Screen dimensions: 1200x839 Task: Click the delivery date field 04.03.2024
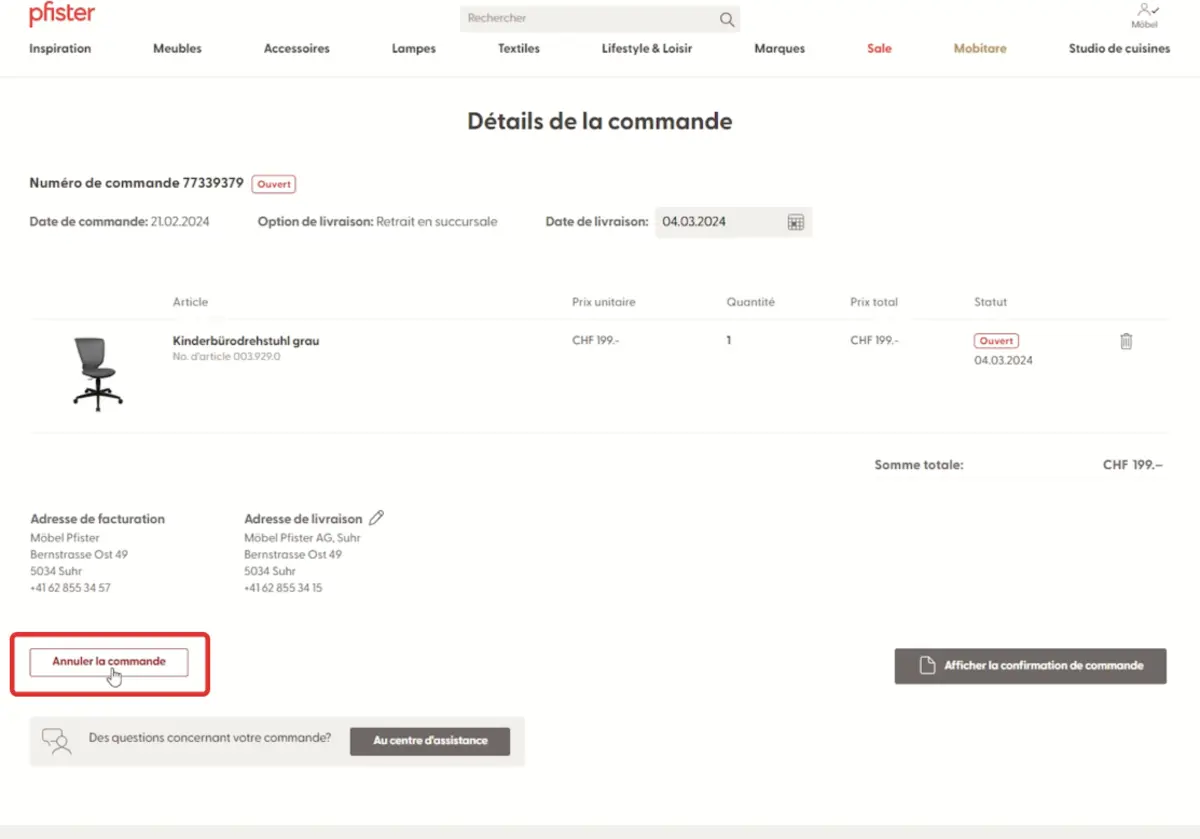[718, 222]
